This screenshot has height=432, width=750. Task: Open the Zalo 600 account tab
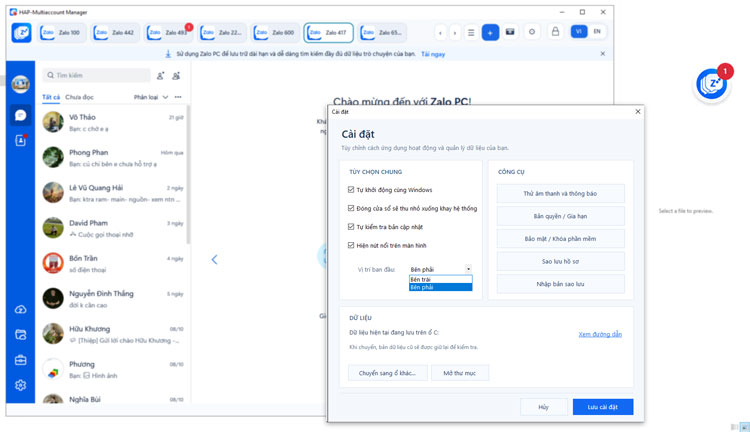[x=275, y=33]
